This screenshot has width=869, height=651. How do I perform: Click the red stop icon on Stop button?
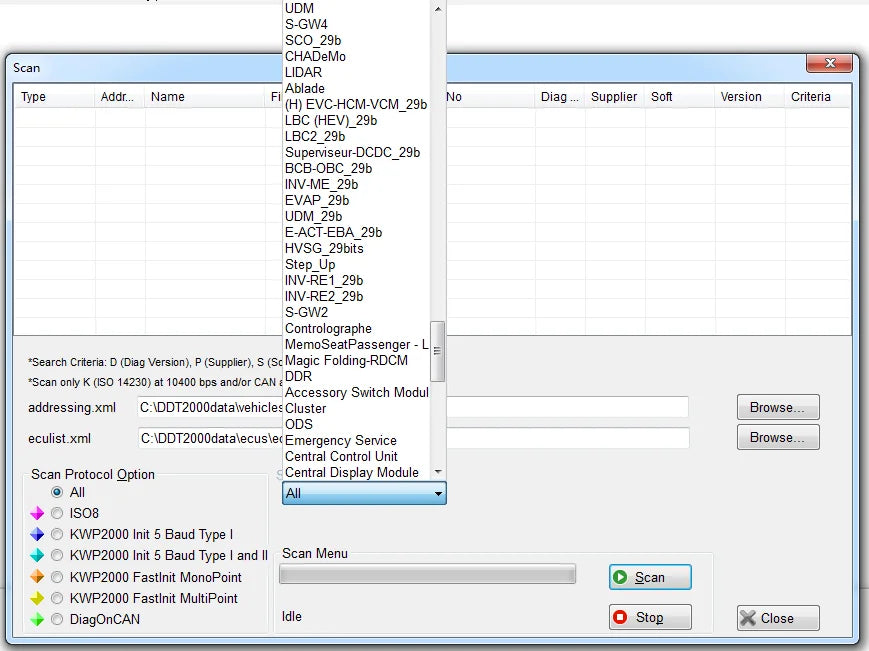click(620, 617)
